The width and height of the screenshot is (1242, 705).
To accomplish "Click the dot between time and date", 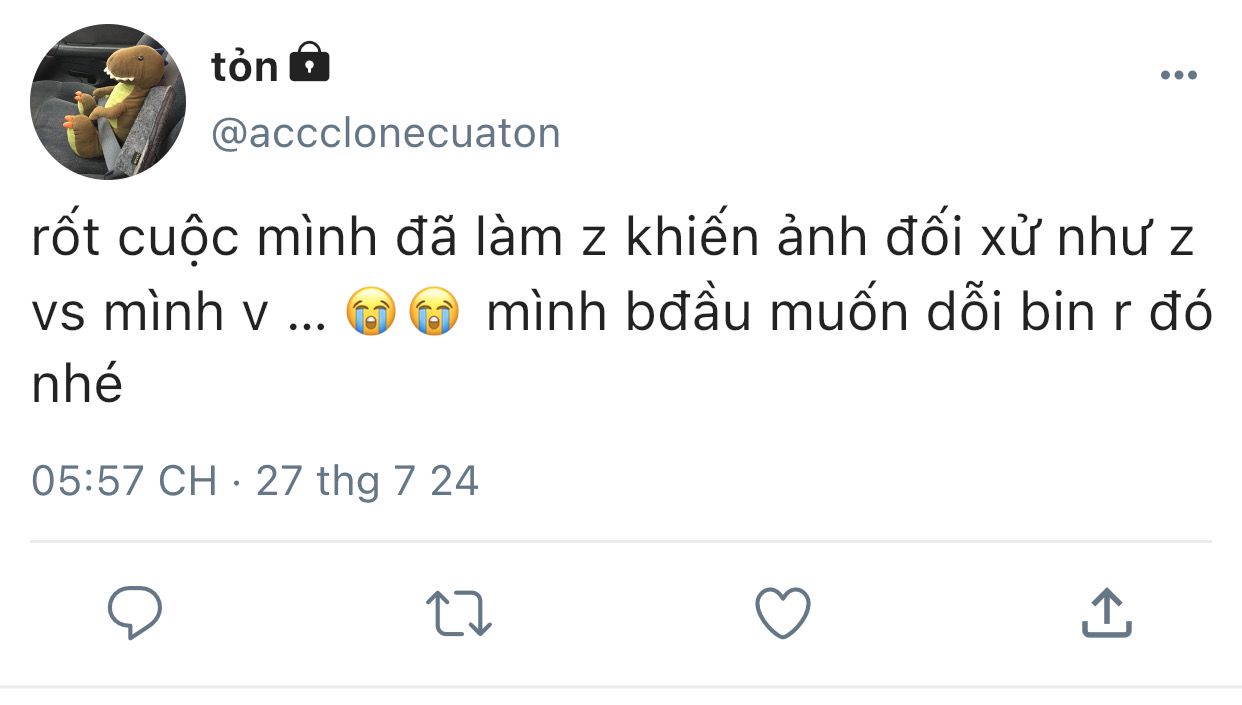I will coord(236,482).
